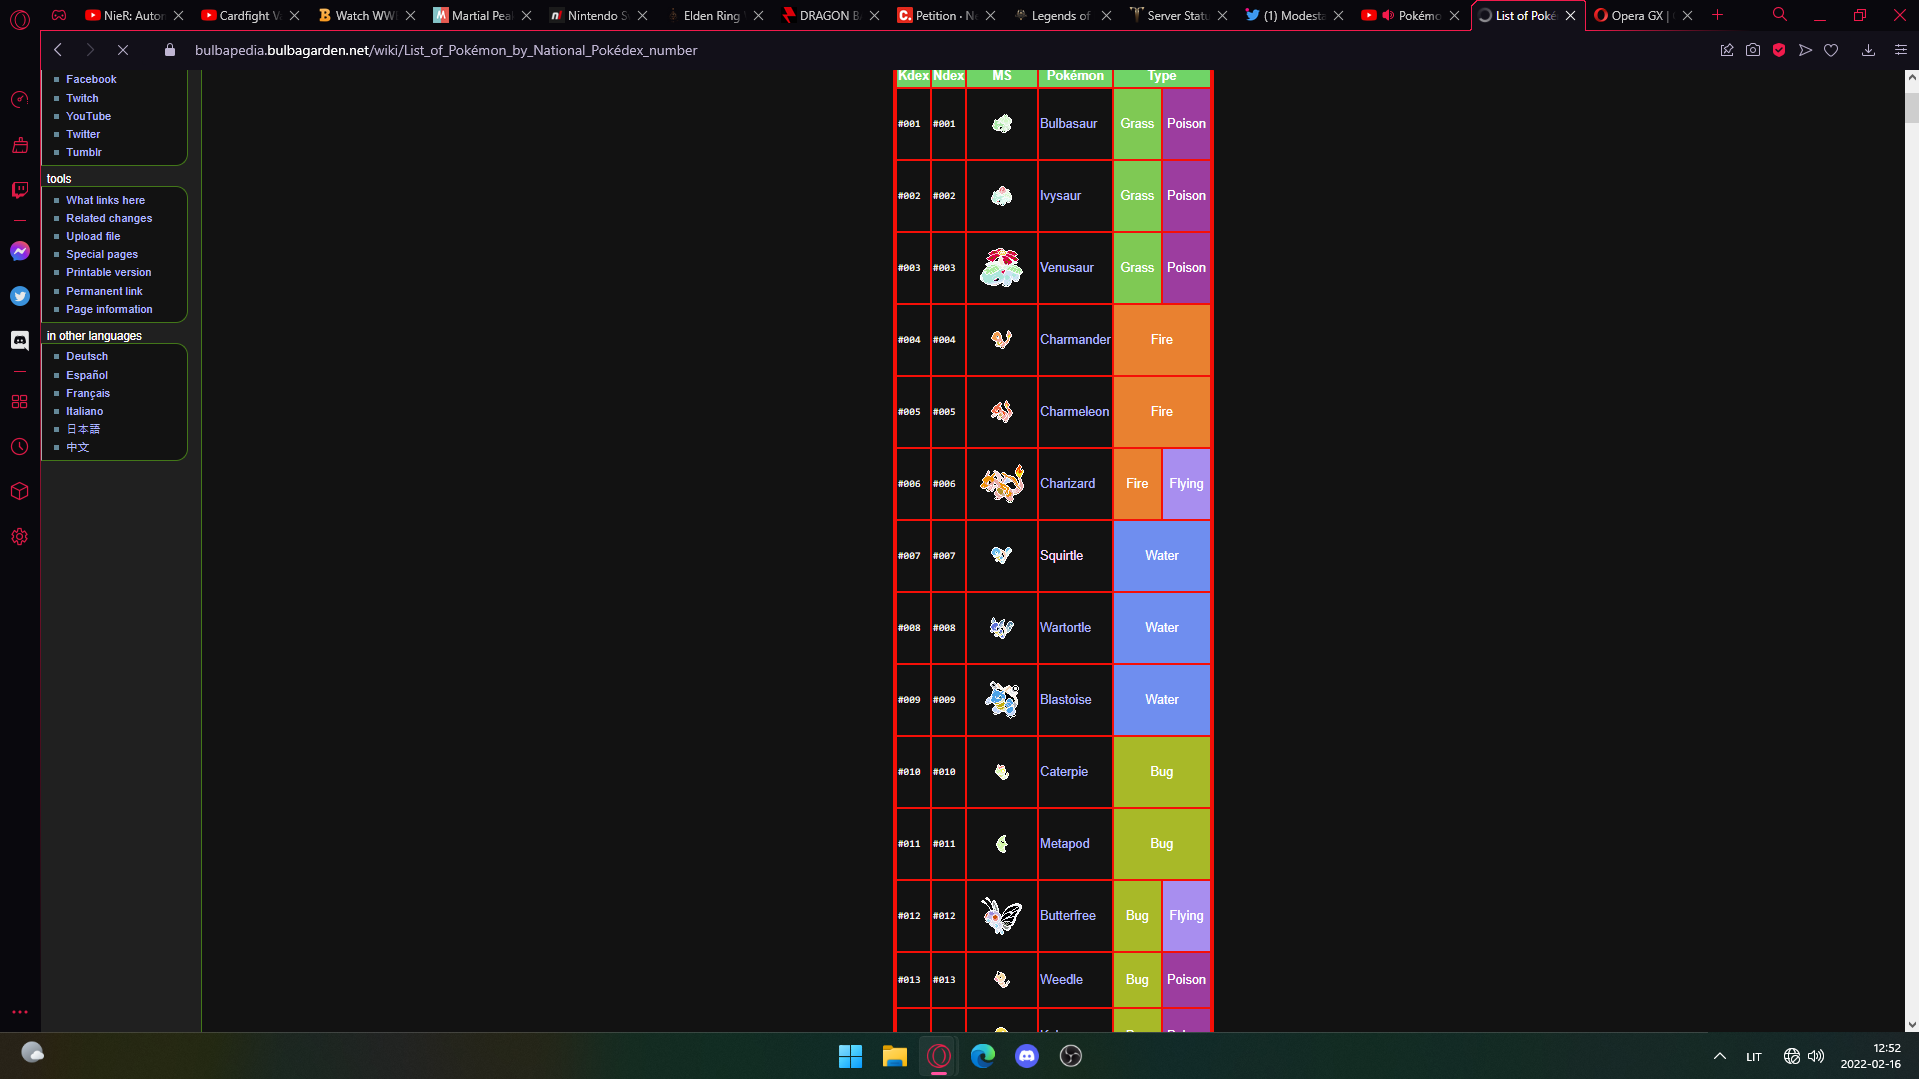Screen dimensions: 1919x1079
Task: Open the ad blocker shield icon
Action: tap(1779, 50)
